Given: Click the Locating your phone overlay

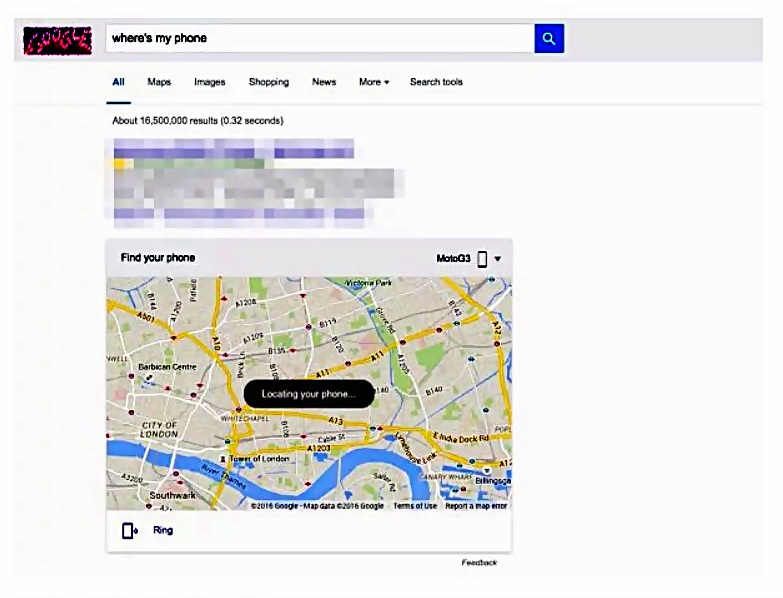Looking at the screenshot, I should click(309, 394).
